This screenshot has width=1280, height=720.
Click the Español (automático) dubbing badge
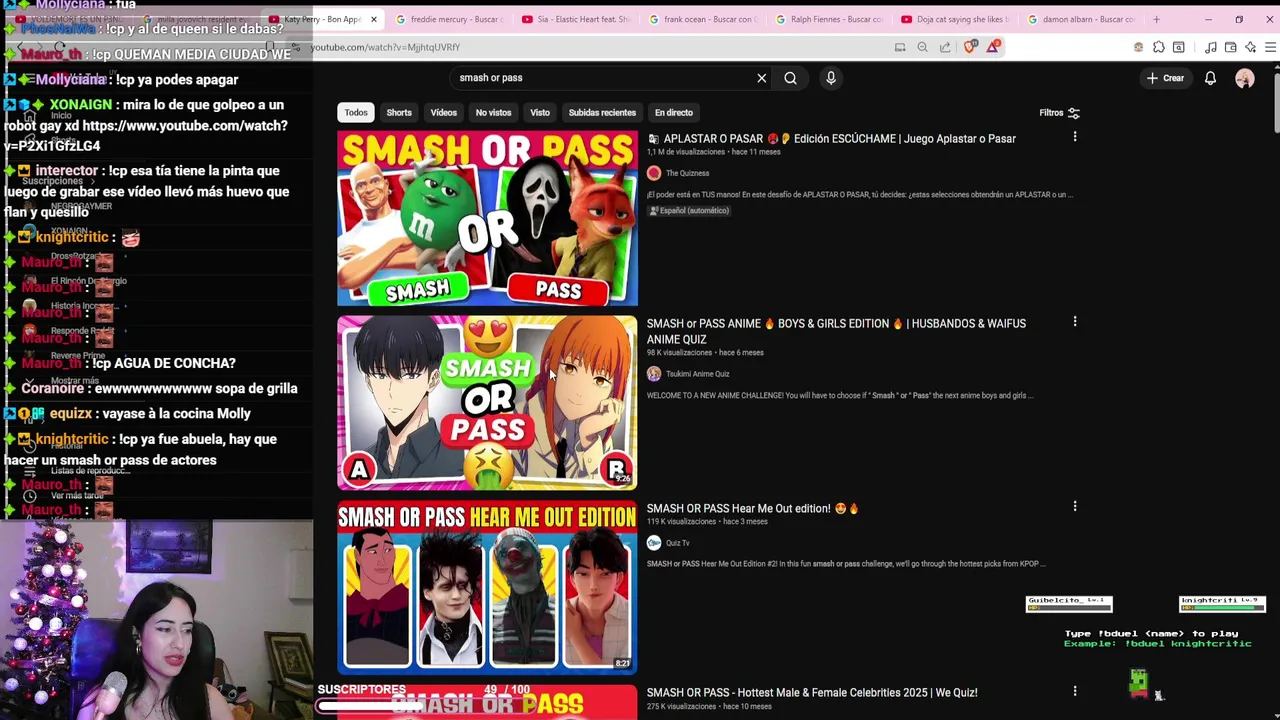pos(690,211)
